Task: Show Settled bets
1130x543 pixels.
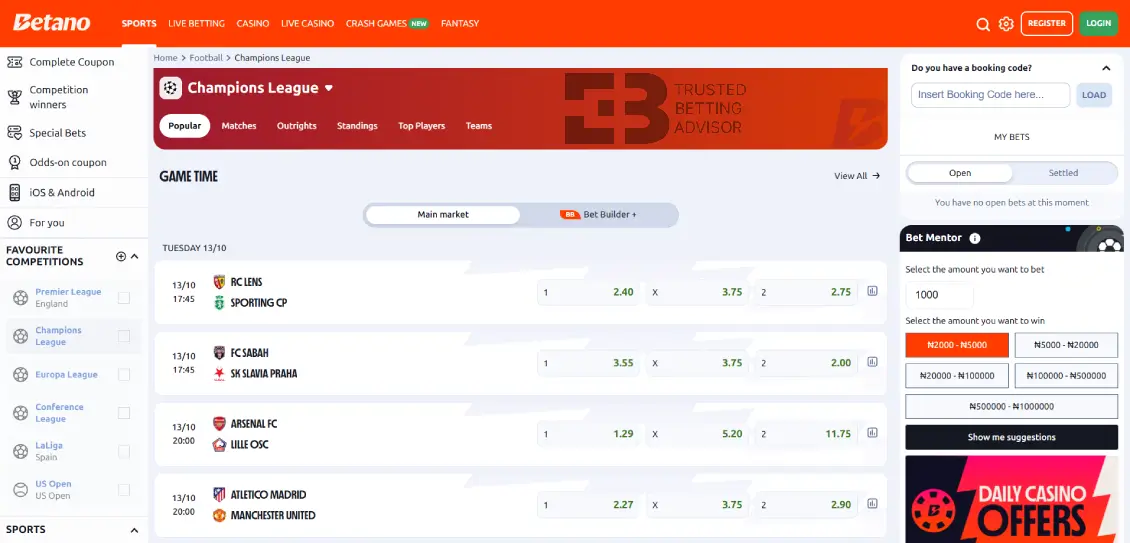Action: coord(1063,173)
